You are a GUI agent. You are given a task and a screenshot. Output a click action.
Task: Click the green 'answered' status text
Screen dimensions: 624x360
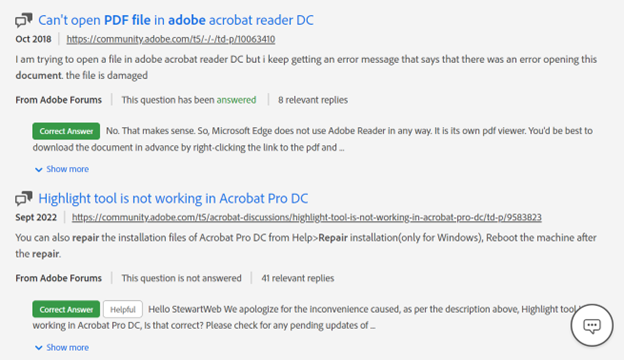pos(236,100)
